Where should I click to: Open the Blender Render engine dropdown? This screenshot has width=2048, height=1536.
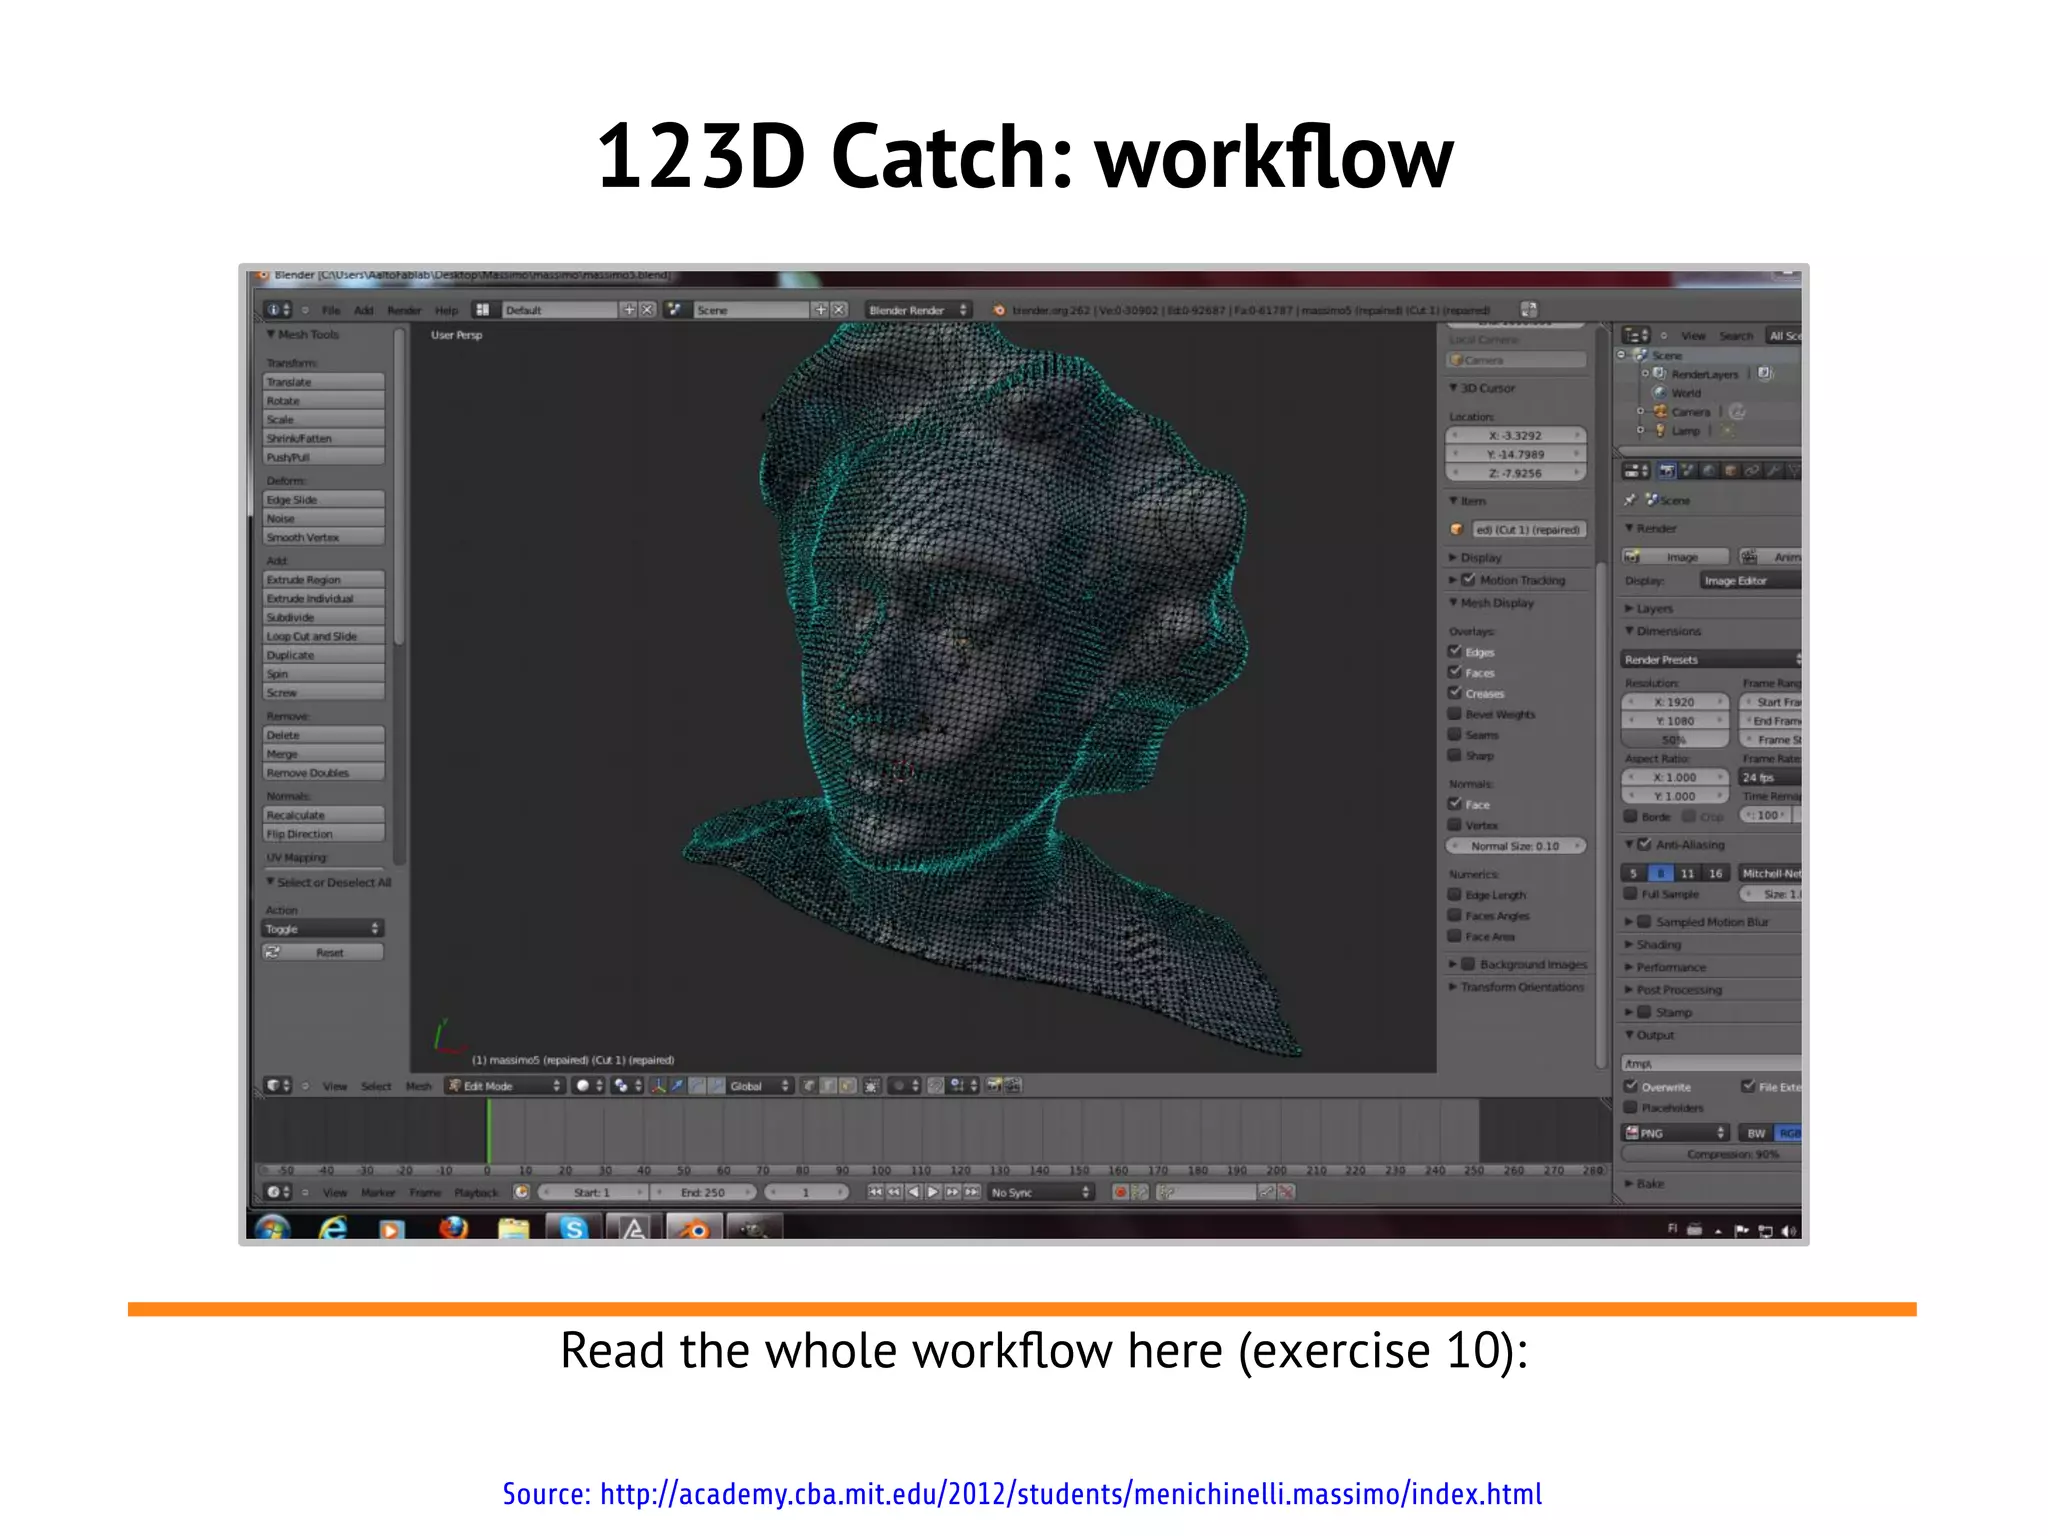[917, 310]
